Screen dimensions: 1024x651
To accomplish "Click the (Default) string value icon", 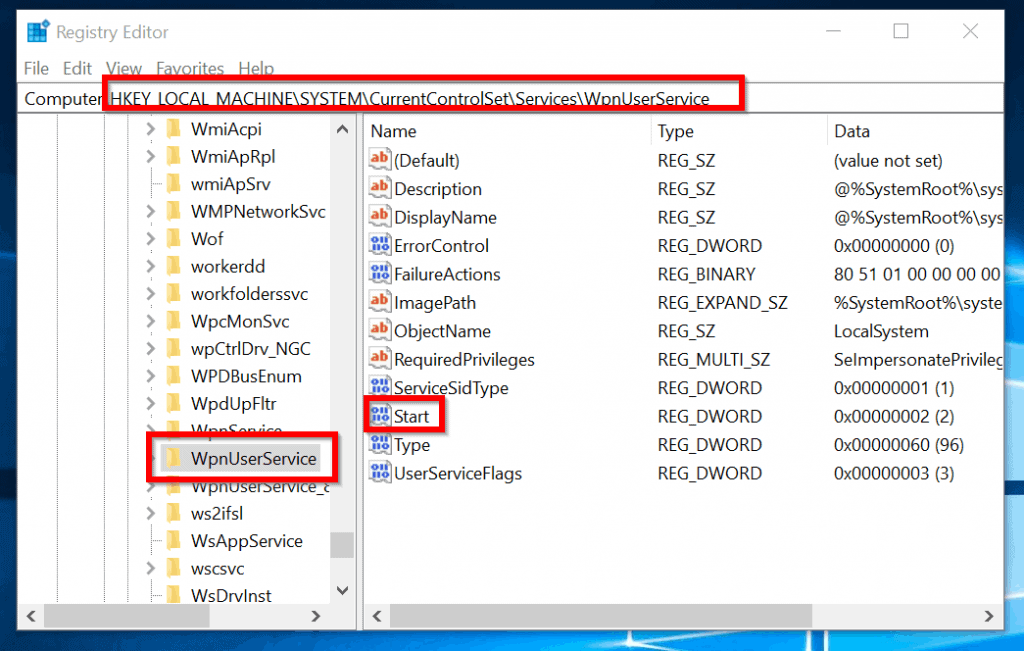I will click(x=379, y=159).
